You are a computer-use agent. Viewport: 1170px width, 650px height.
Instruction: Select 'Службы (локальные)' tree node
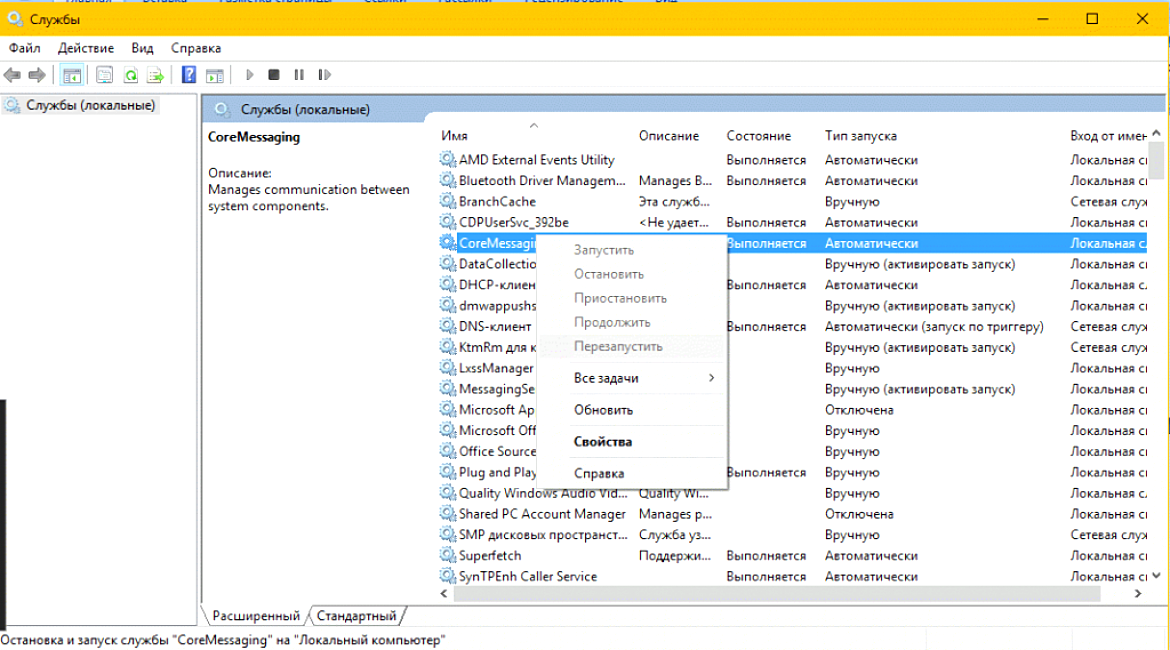point(90,105)
